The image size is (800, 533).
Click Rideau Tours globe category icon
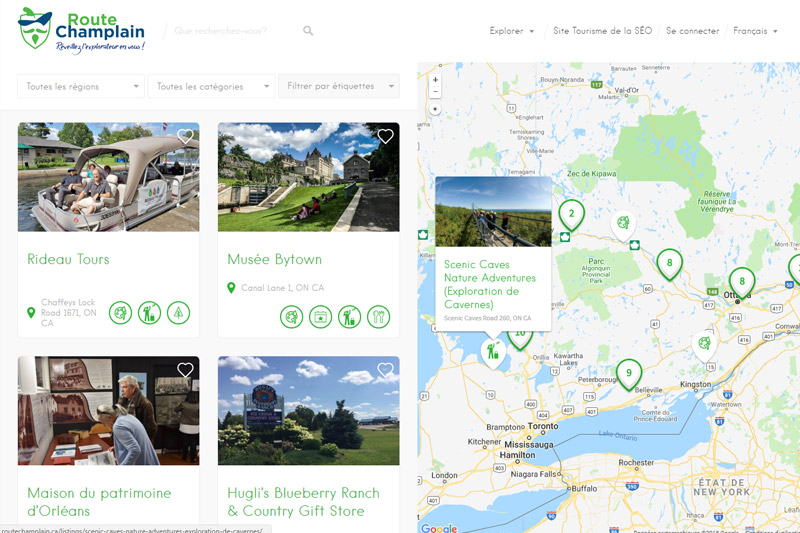tap(120, 313)
